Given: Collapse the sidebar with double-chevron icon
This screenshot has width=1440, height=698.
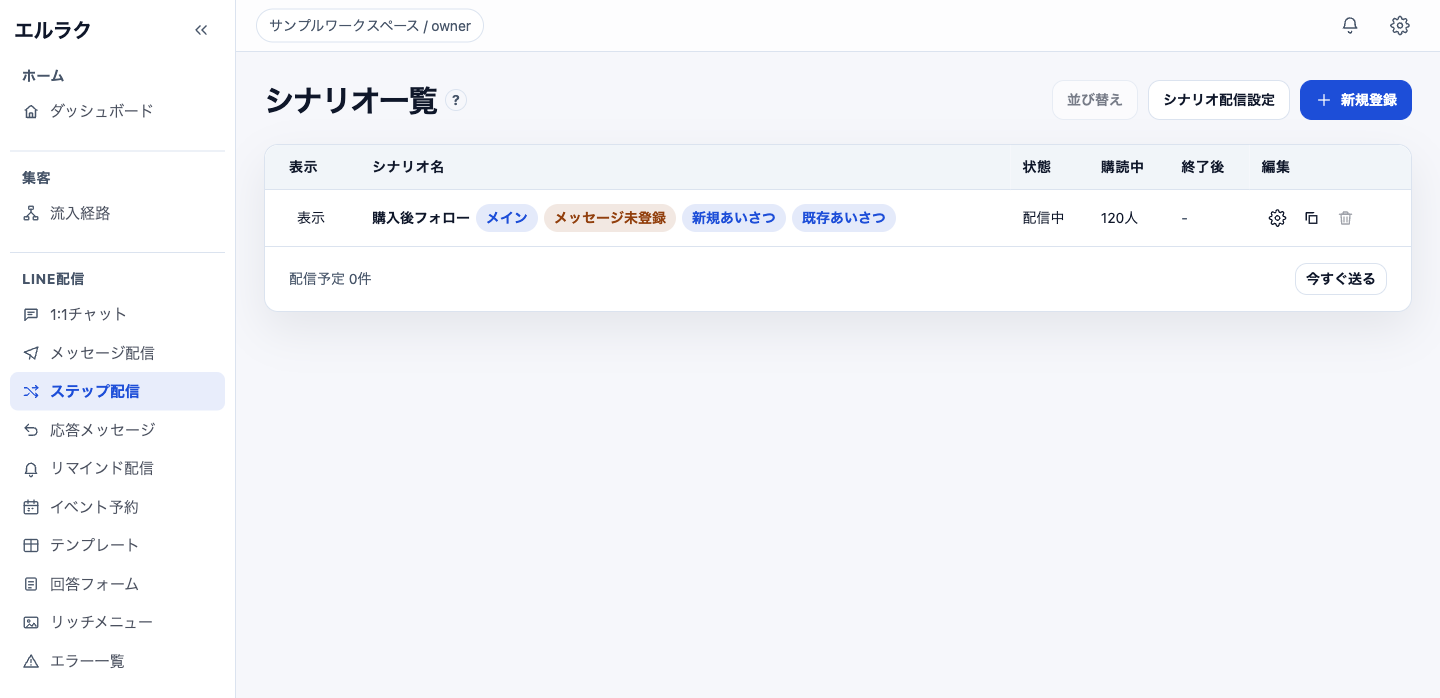Looking at the screenshot, I should [201, 30].
